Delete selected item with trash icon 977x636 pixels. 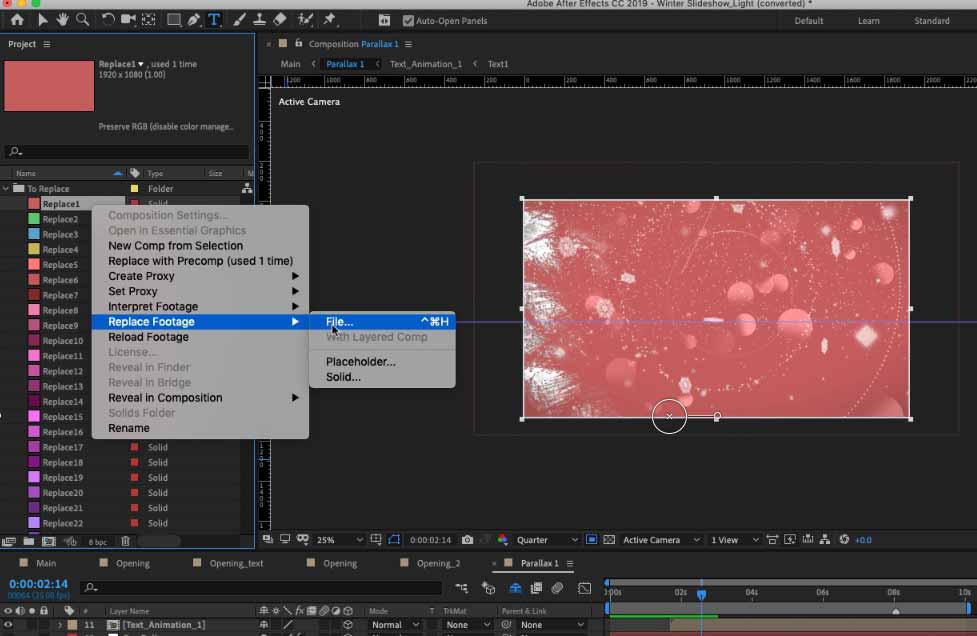125,541
